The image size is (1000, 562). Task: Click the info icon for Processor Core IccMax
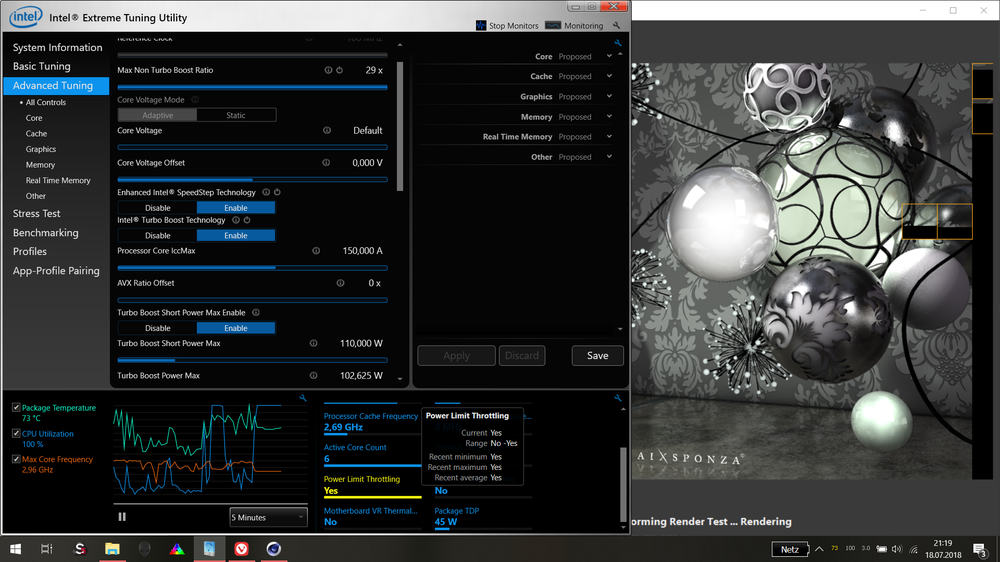pyautogui.click(x=316, y=251)
